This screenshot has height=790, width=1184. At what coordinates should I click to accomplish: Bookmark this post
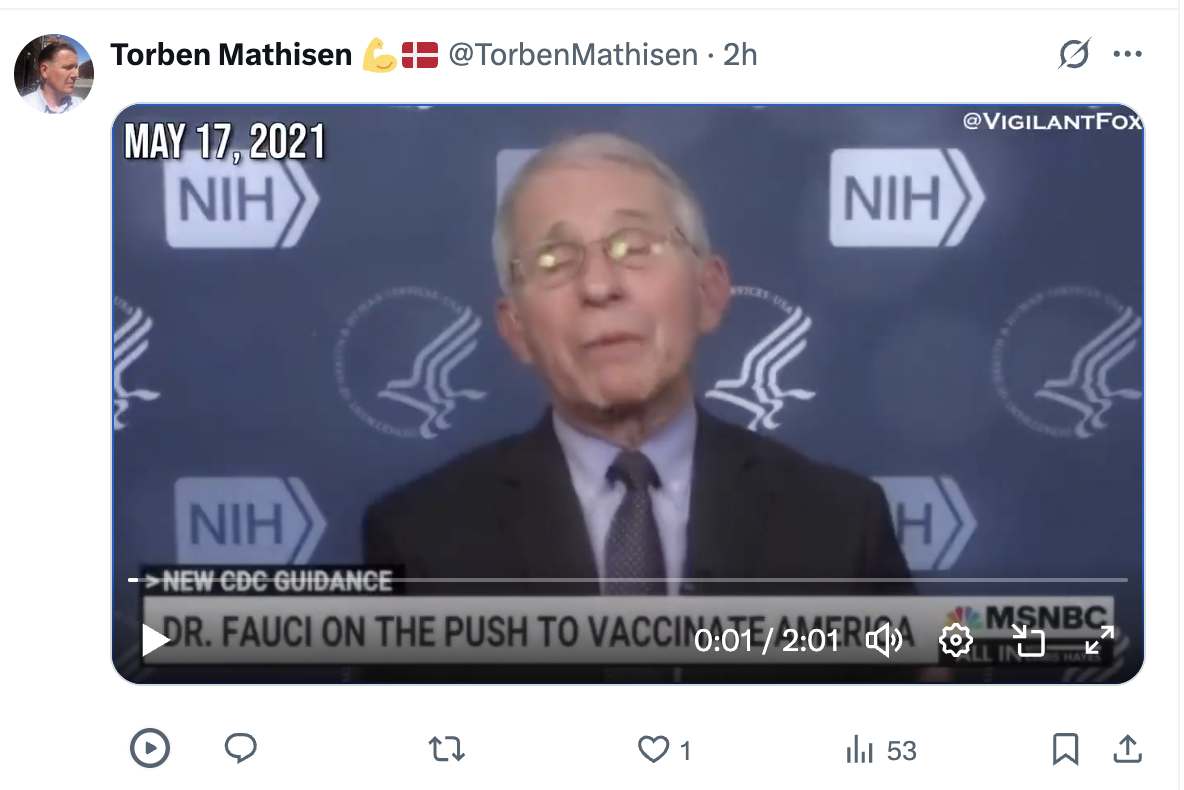point(1065,748)
